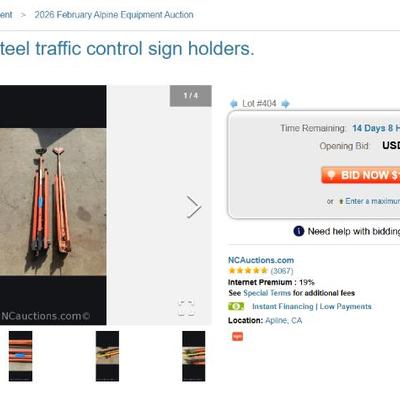This screenshot has height=400, width=400.
Task: Click the red chat badge icon
Action: click(237, 336)
